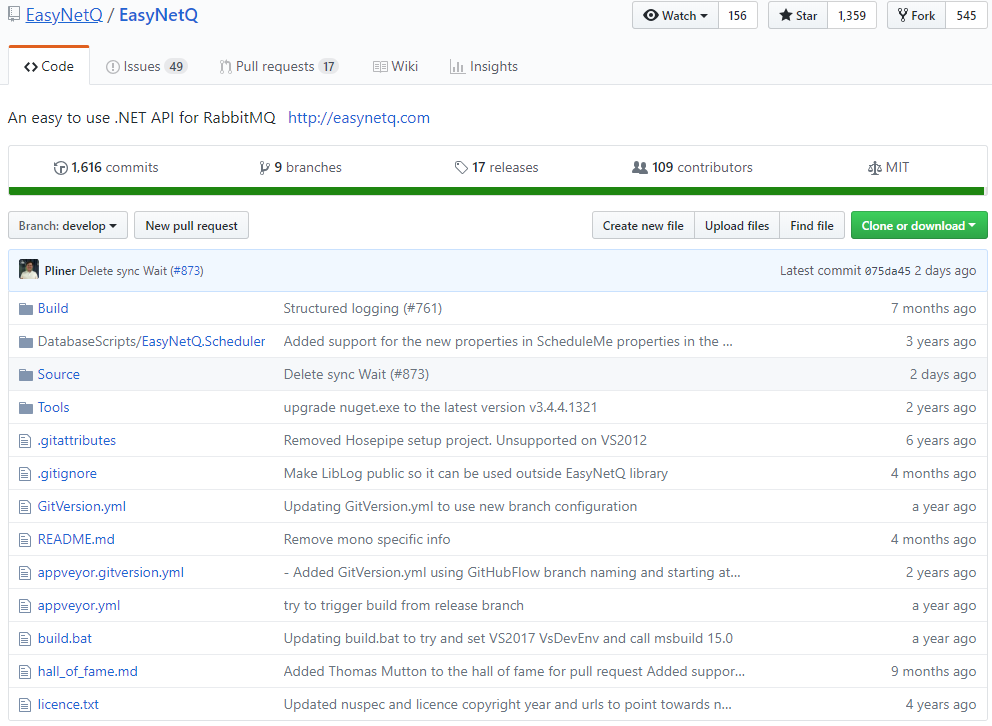Open the hall_of_fame.md file
The width and height of the screenshot is (992, 726).
87,672
